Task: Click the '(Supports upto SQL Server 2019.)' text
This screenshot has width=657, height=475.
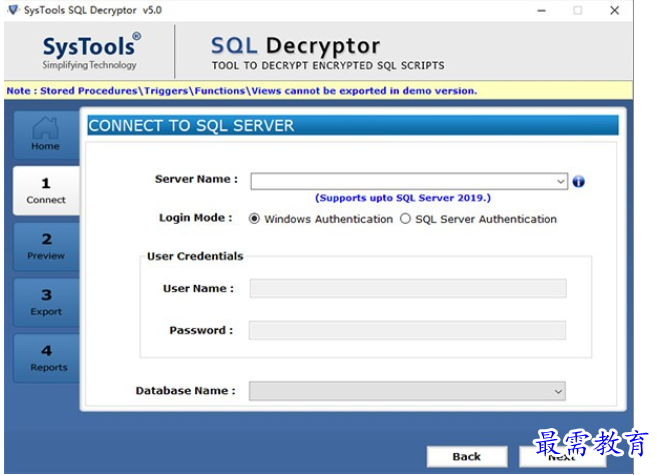Action: tap(403, 198)
